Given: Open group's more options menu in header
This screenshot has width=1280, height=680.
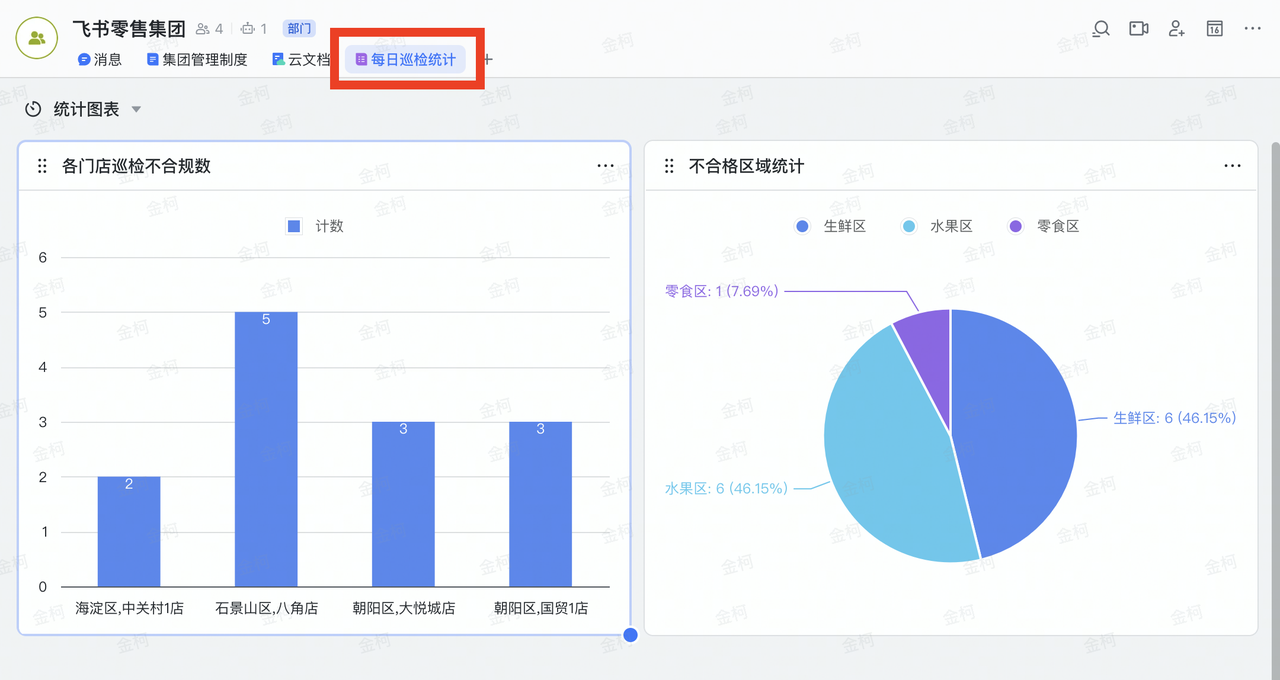Looking at the screenshot, I should tap(1252, 29).
